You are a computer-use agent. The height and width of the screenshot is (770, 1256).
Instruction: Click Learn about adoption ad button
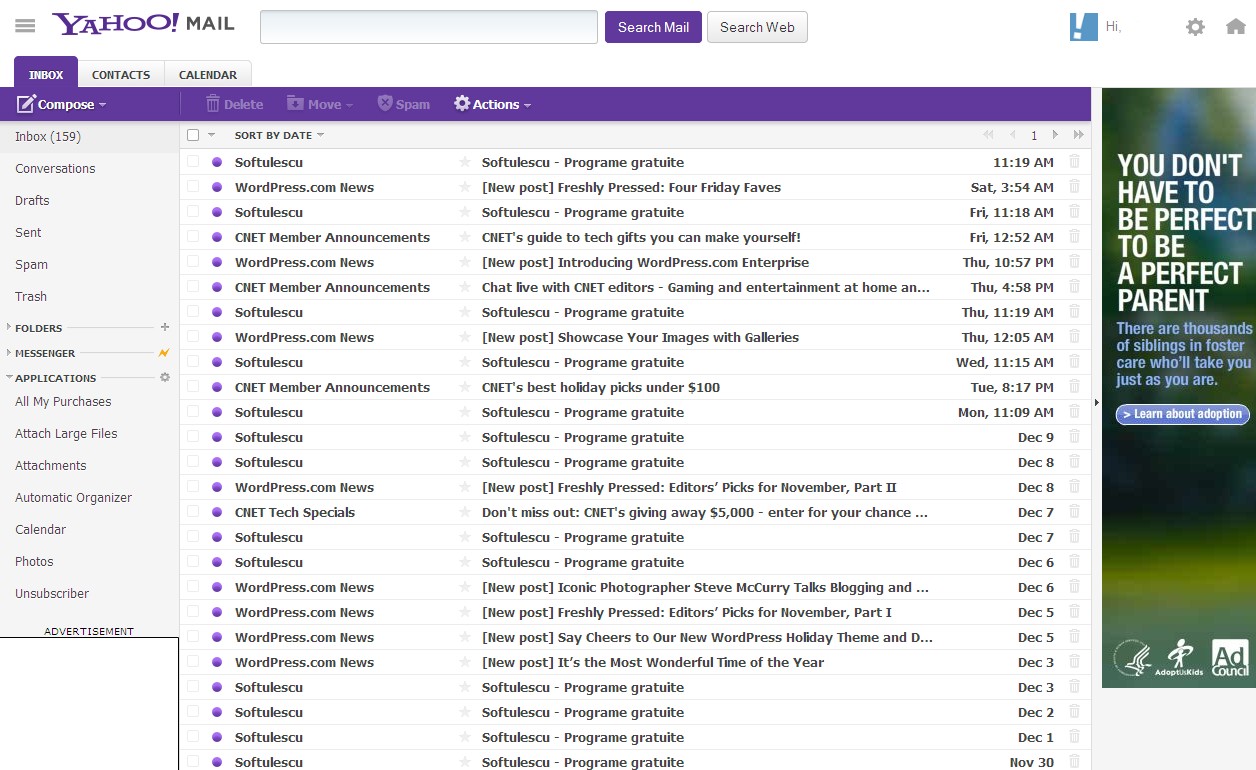click(1183, 414)
